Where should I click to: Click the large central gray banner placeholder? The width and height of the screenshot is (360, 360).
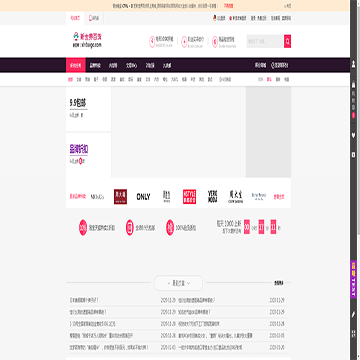click(178, 132)
